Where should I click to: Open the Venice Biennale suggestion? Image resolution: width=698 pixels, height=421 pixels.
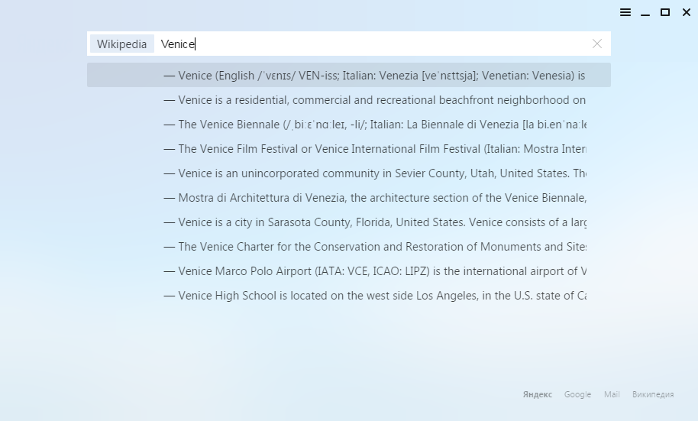click(x=349, y=124)
